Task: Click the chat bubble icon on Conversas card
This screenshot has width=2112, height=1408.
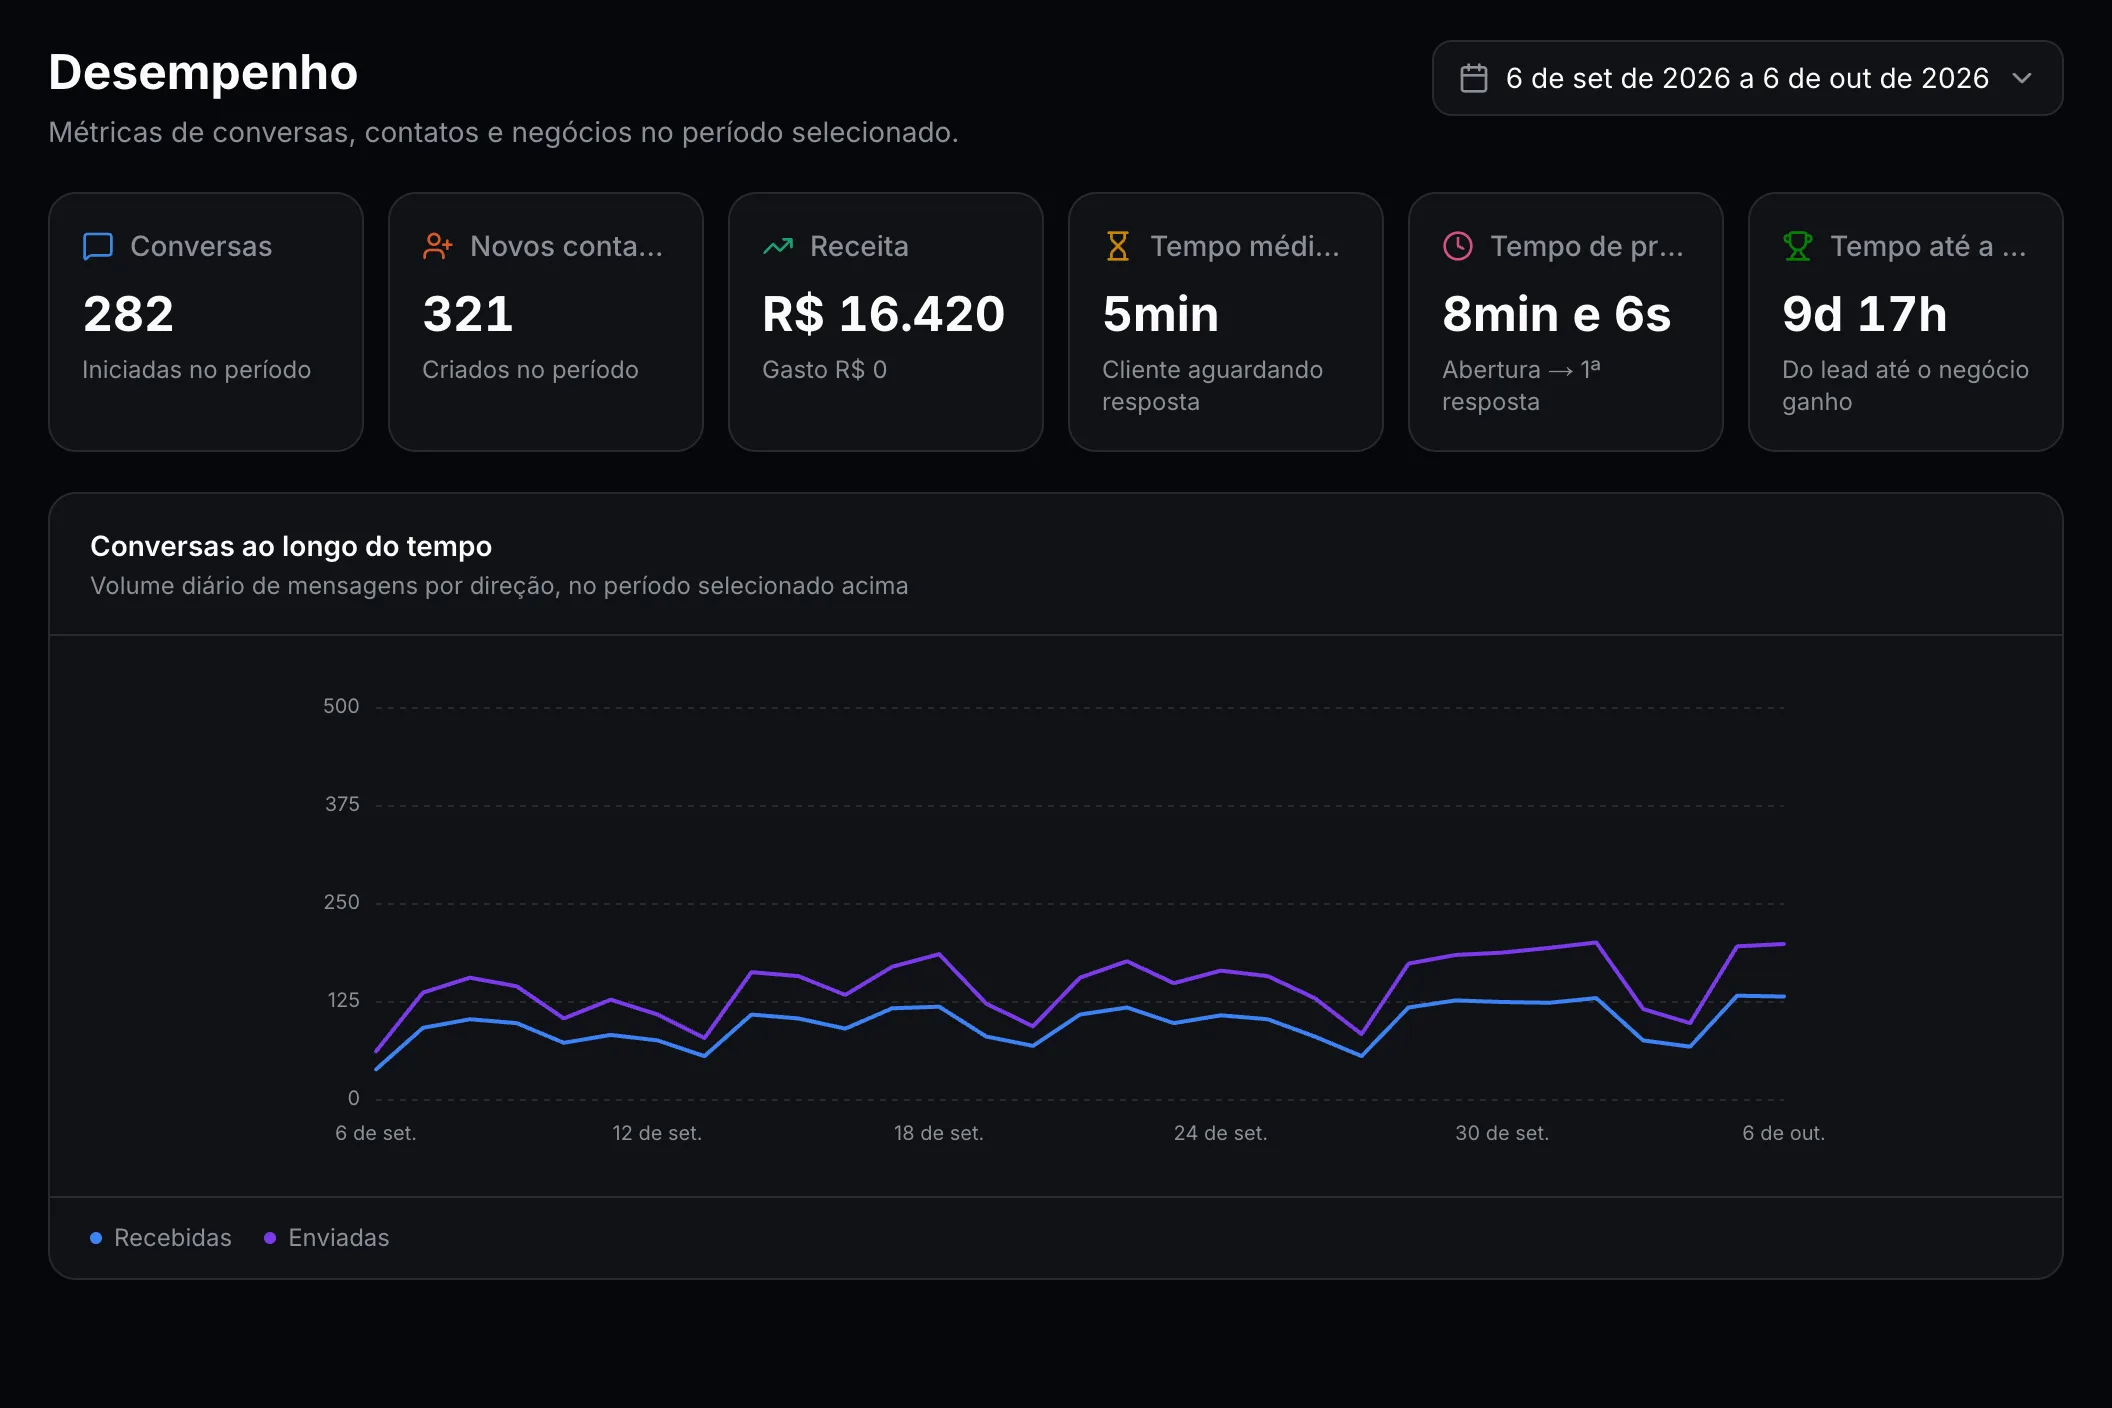Action: click(x=98, y=246)
